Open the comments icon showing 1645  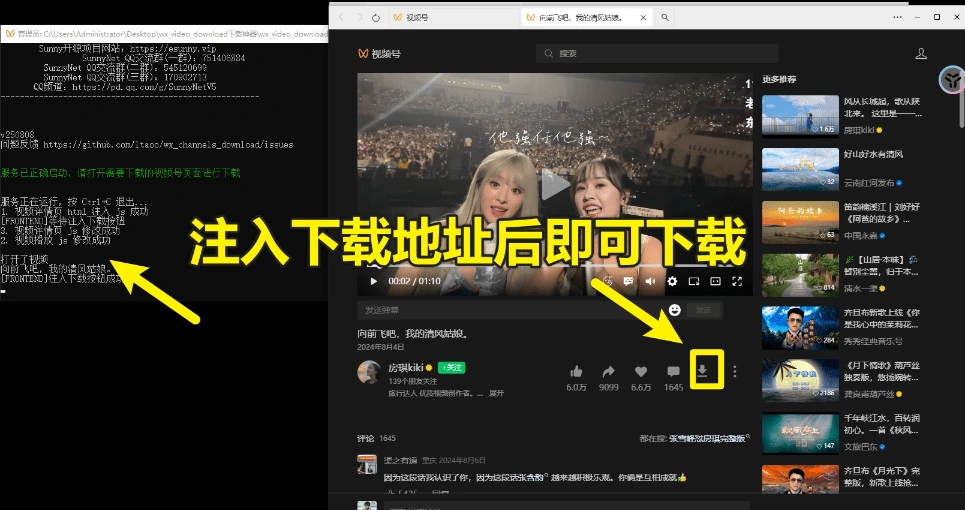[673, 371]
